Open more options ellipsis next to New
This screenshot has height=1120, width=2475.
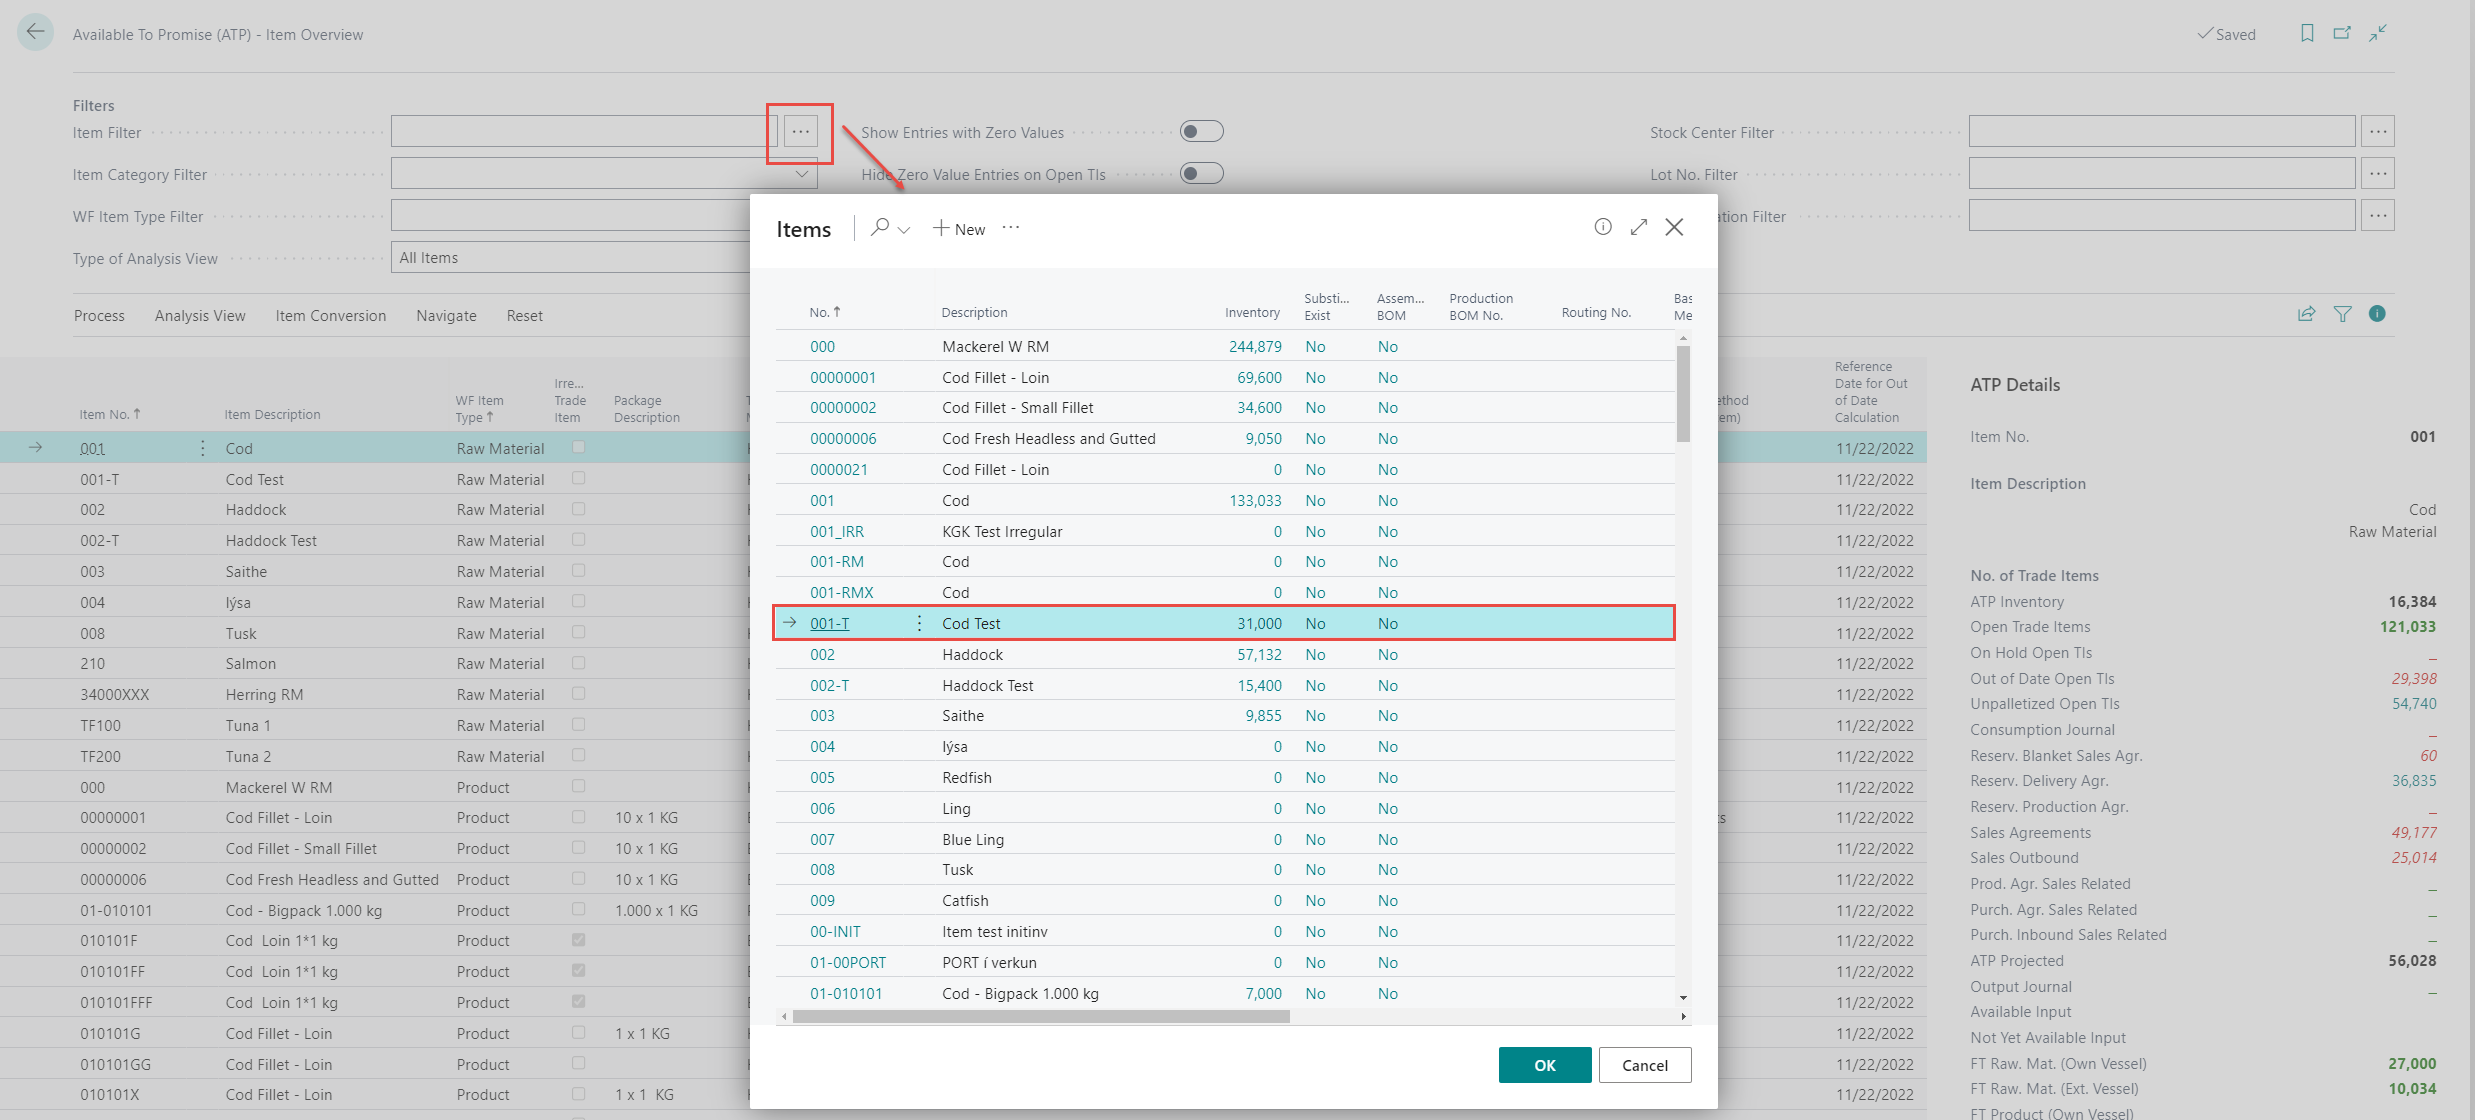(x=1011, y=228)
